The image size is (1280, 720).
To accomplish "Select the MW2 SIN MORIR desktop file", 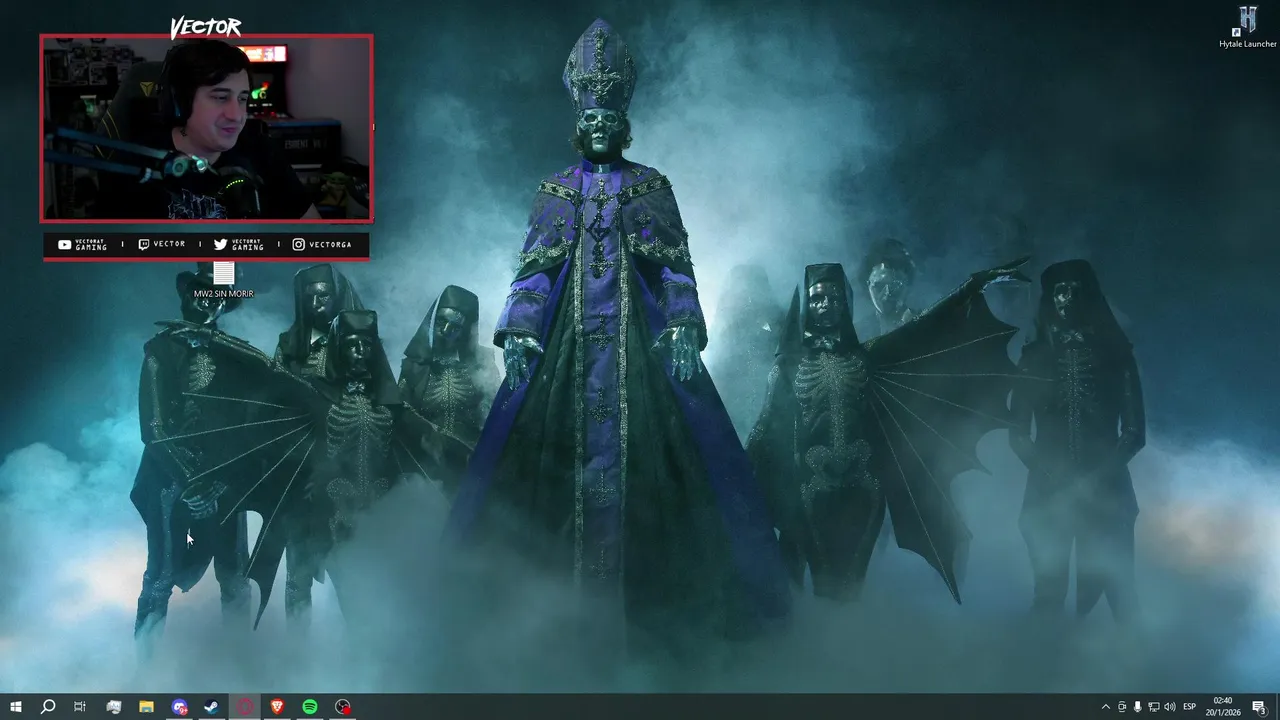I will 223,280.
